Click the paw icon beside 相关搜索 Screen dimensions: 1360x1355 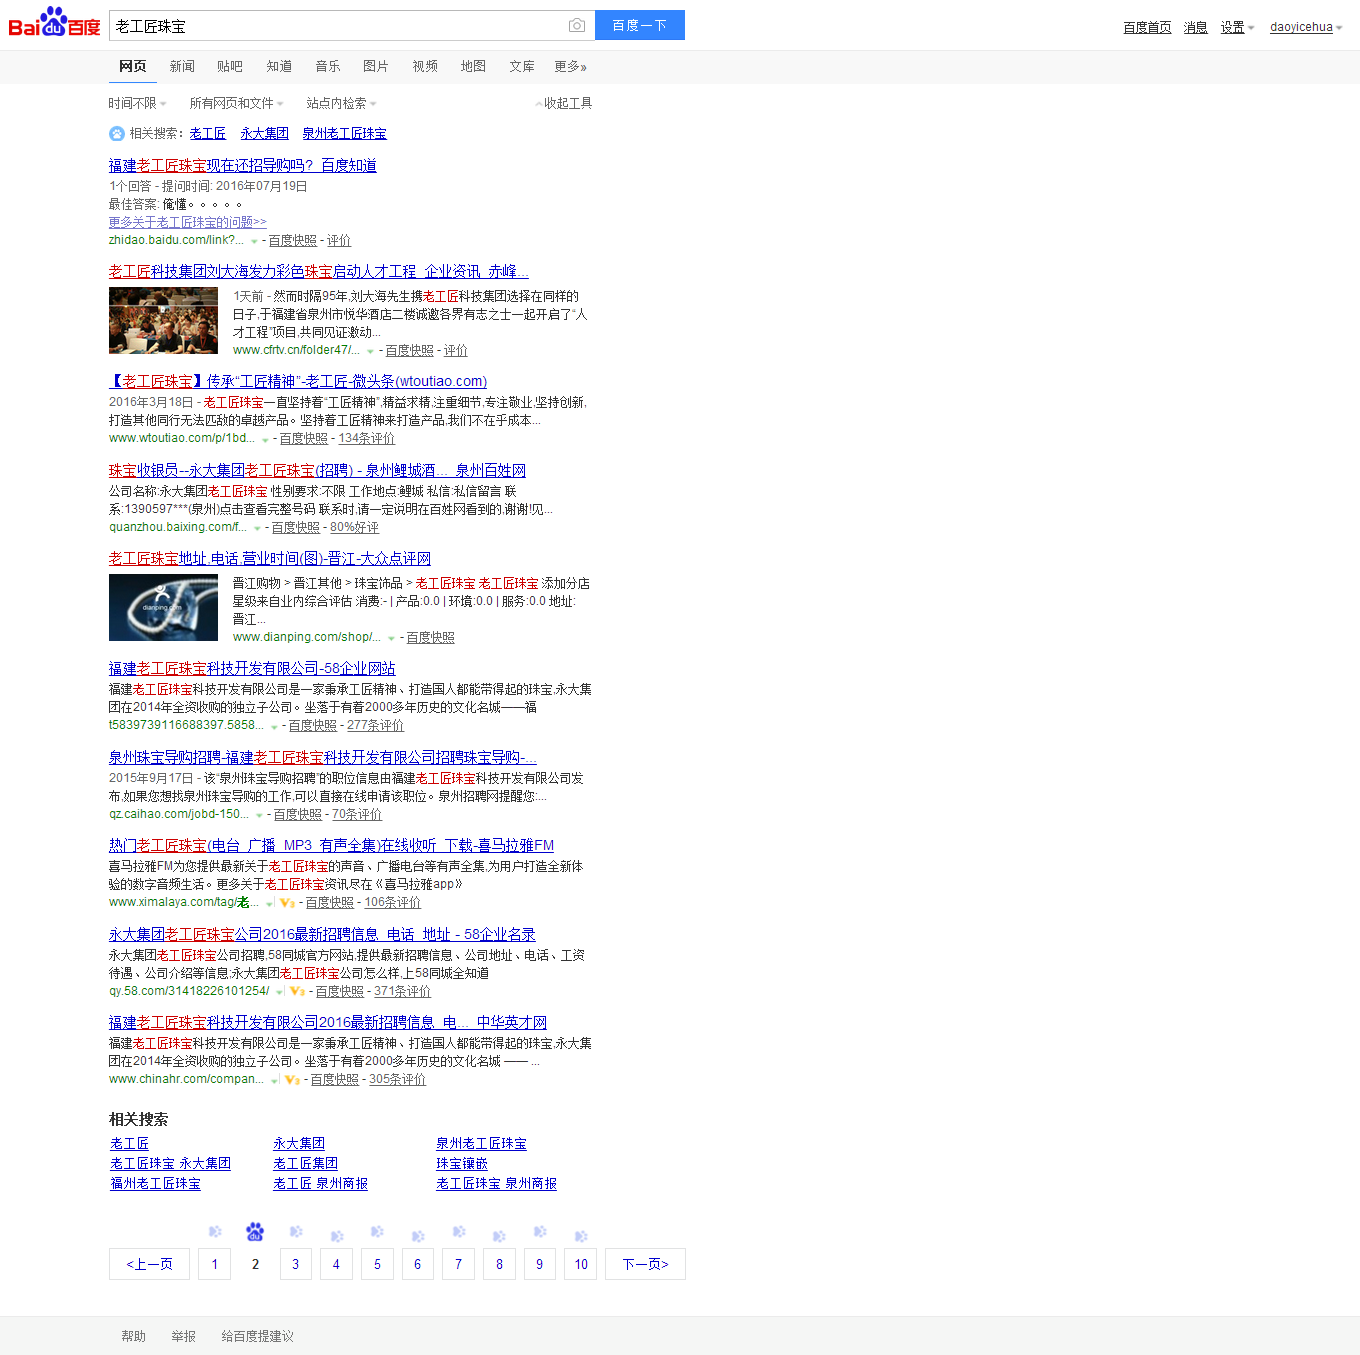click(117, 134)
